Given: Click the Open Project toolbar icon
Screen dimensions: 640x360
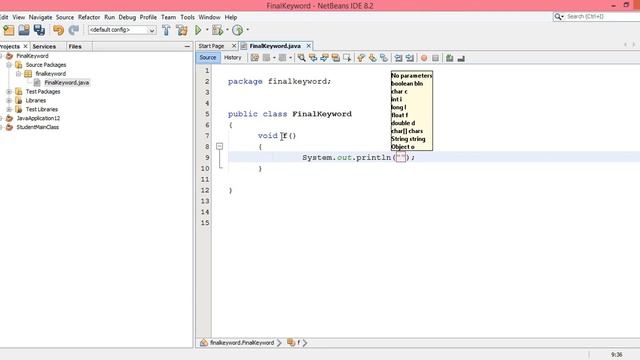Looking at the screenshot, I should pos(24,30).
